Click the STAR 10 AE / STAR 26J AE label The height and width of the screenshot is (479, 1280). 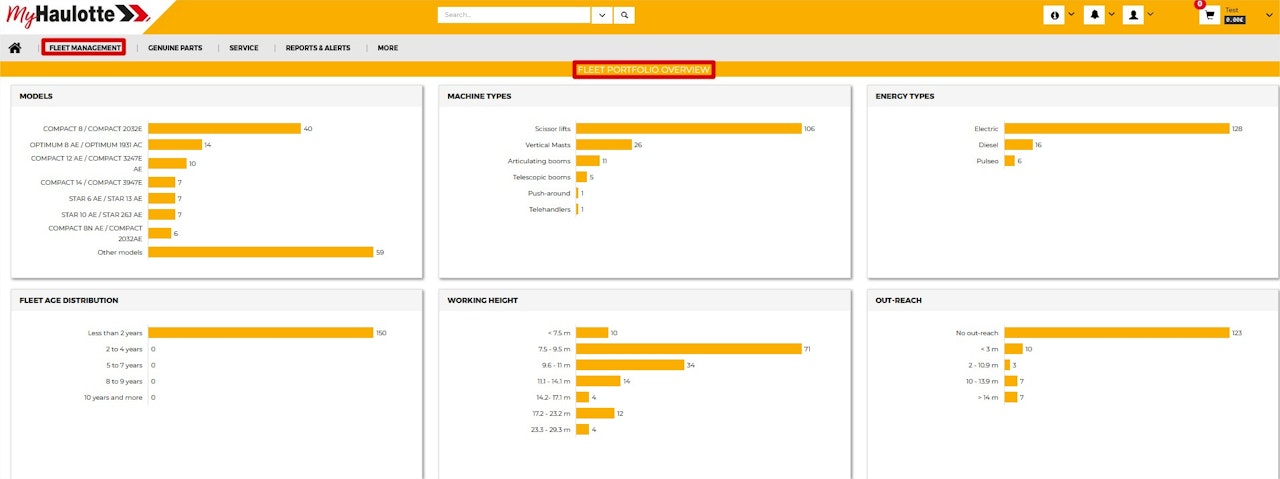[x=102, y=214]
